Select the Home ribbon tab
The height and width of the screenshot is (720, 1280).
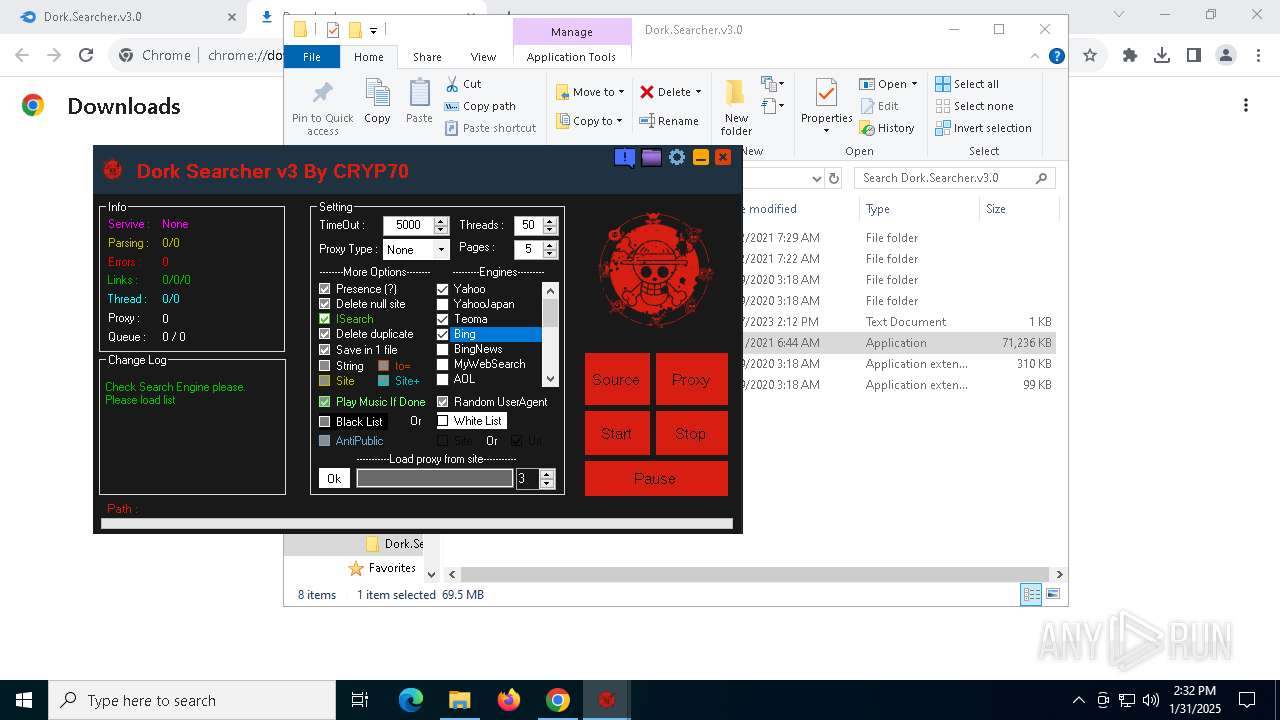[x=368, y=57]
